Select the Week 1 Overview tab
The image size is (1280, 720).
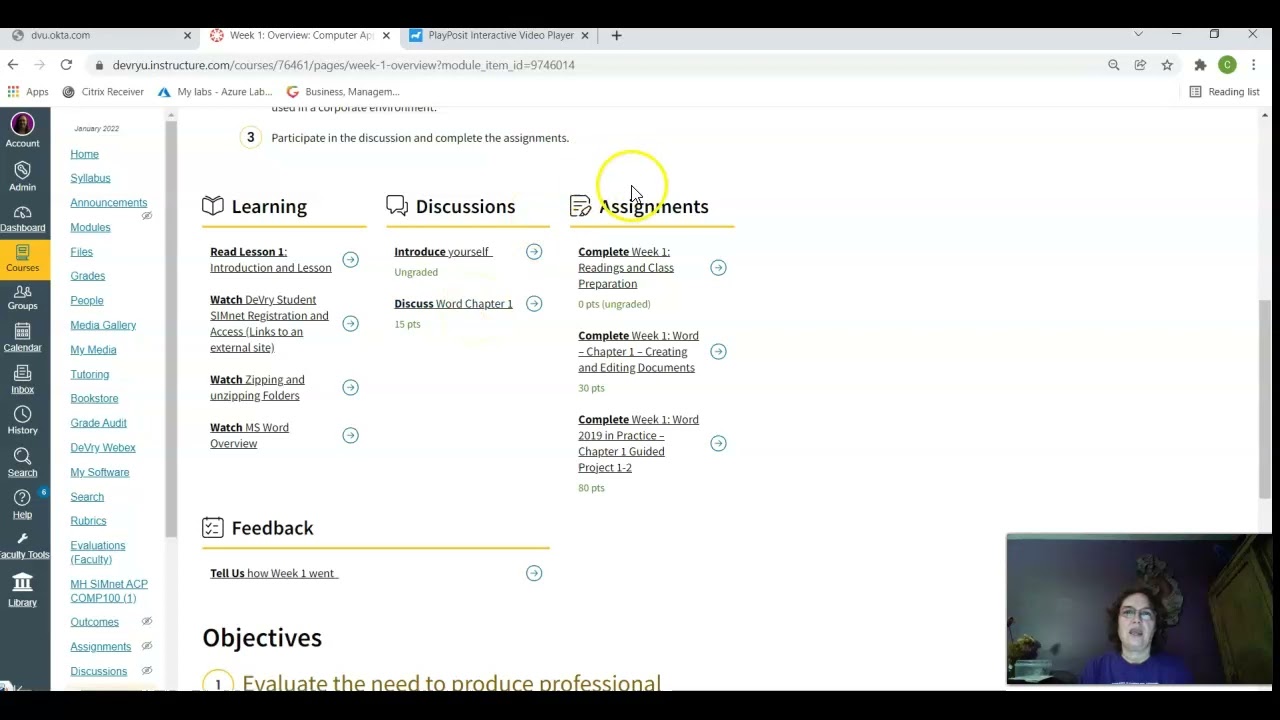point(300,35)
